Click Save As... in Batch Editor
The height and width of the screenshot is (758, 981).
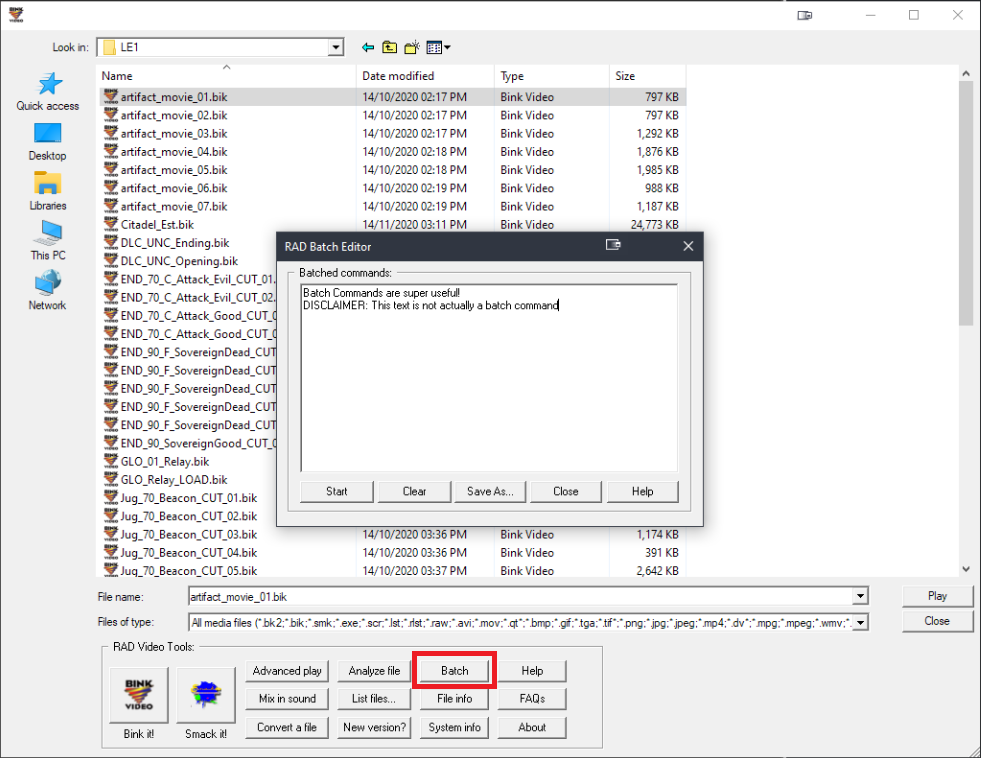[x=490, y=492]
